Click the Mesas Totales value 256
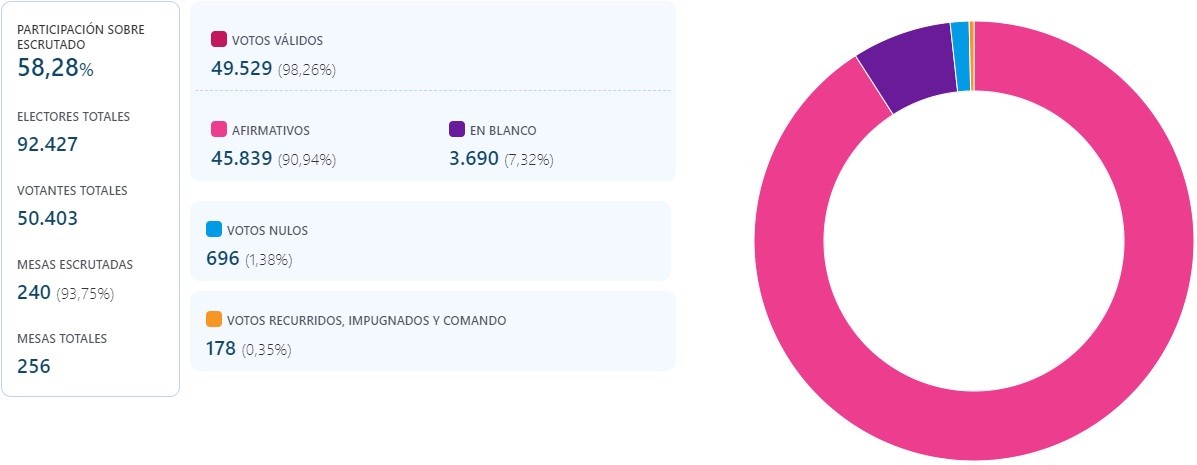This screenshot has height=465, width=1197. click(x=33, y=366)
